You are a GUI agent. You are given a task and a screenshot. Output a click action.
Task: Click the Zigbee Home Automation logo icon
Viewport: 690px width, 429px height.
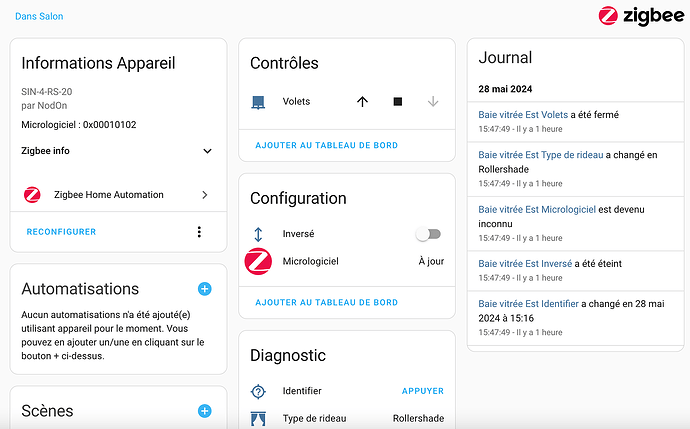[x=32, y=194]
